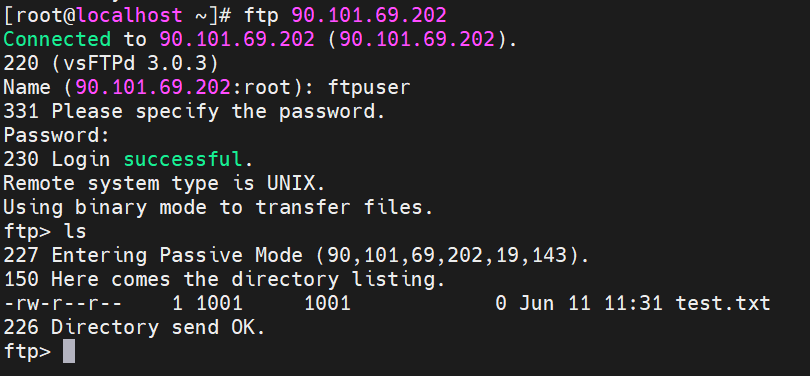Click the 227 Entering Passive Mode line
The image size is (810, 376).
[296, 255]
